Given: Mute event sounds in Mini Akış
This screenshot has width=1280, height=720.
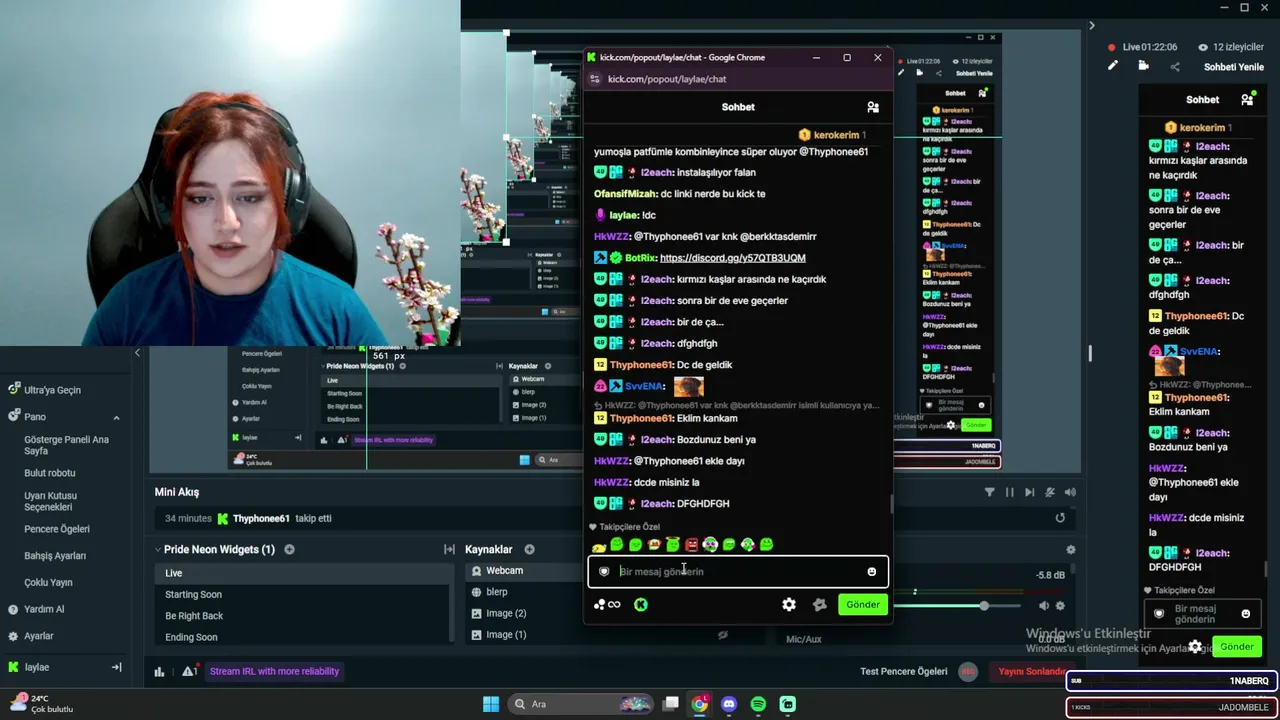Looking at the screenshot, I should [x=1070, y=492].
